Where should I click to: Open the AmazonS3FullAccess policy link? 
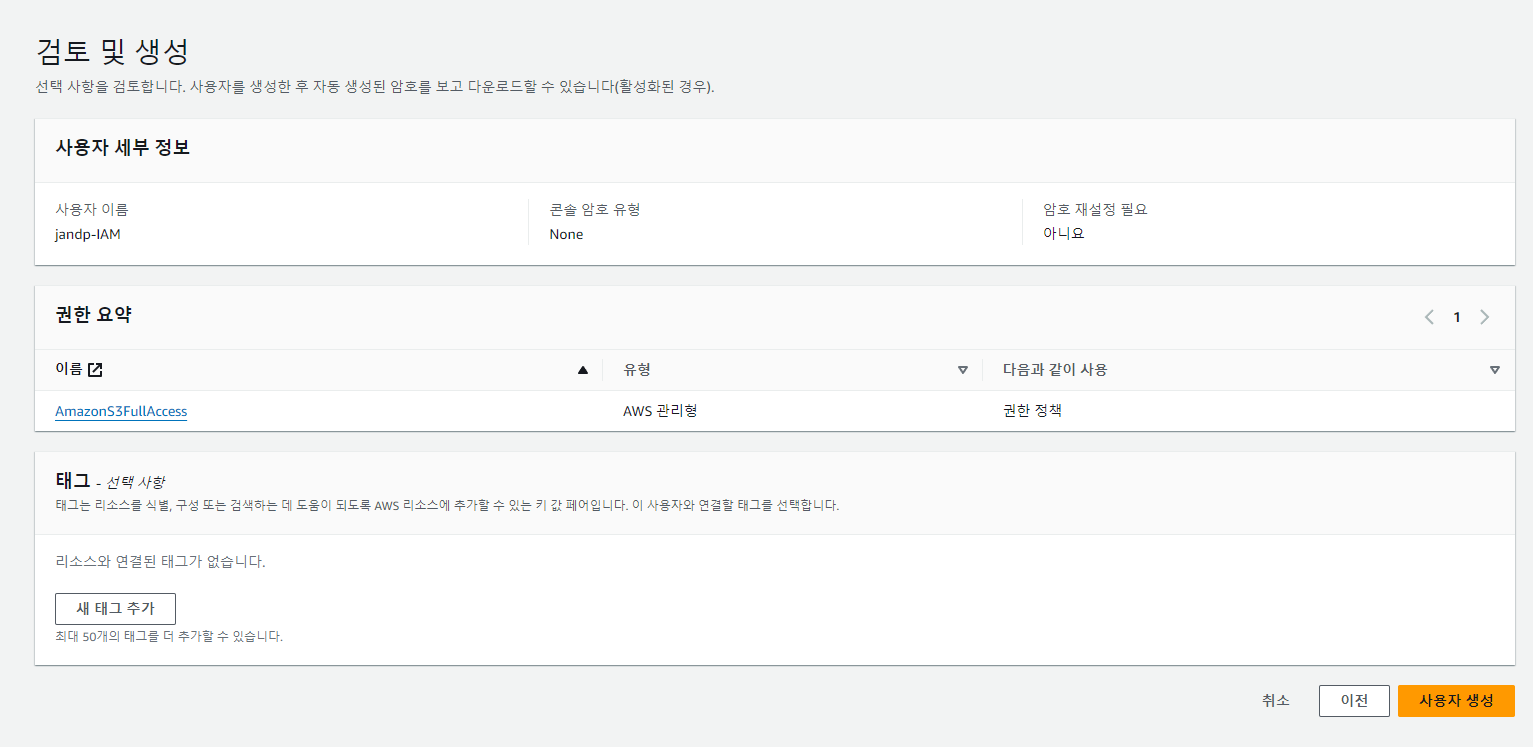[121, 411]
